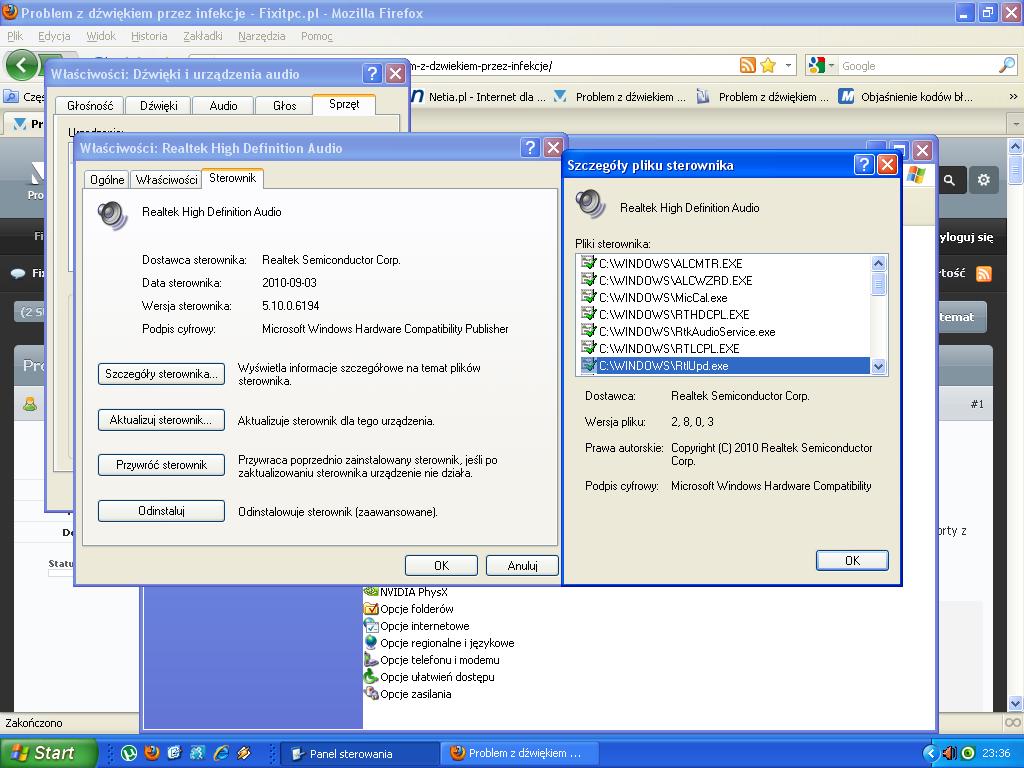Switch to the Głośność tab
This screenshot has height=768, width=1024.
click(x=90, y=105)
